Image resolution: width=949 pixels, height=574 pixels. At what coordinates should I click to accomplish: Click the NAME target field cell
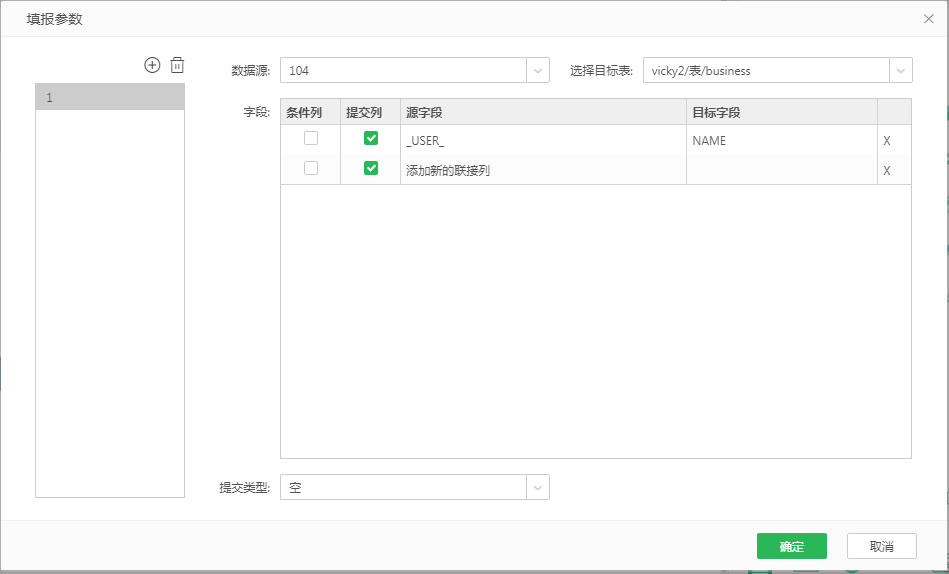pyautogui.click(x=782, y=140)
